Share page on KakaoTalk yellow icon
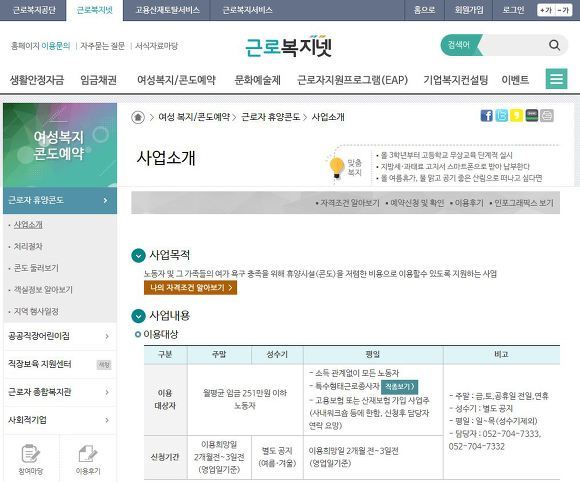This screenshot has width=580, height=482. point(516,116)
